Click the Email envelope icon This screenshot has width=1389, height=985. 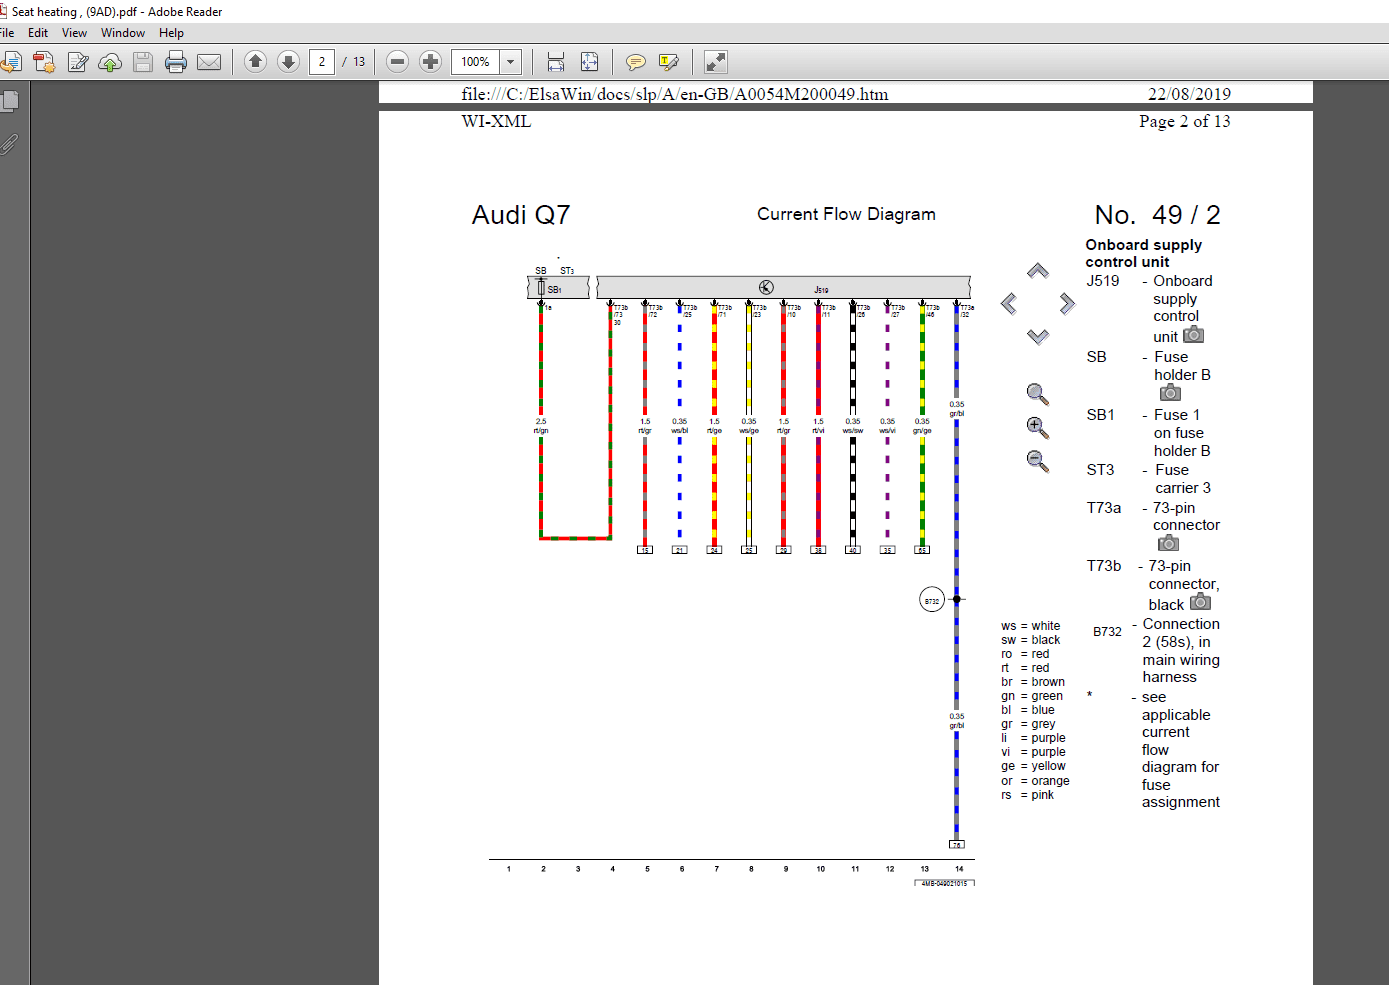coord(209,62)
